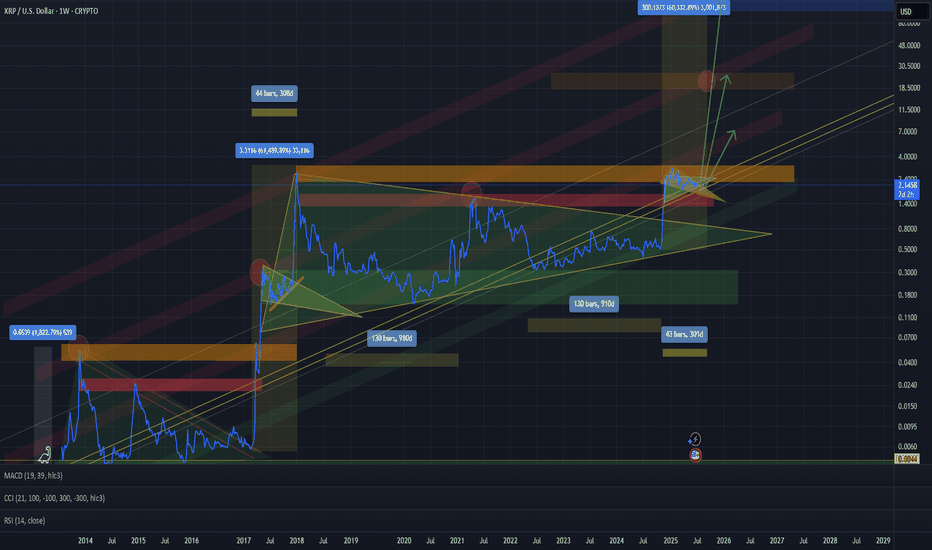This screenshot has width=932, height=550.
Task: Click the 7.0000 price scale value
Action: click(908, 131)
